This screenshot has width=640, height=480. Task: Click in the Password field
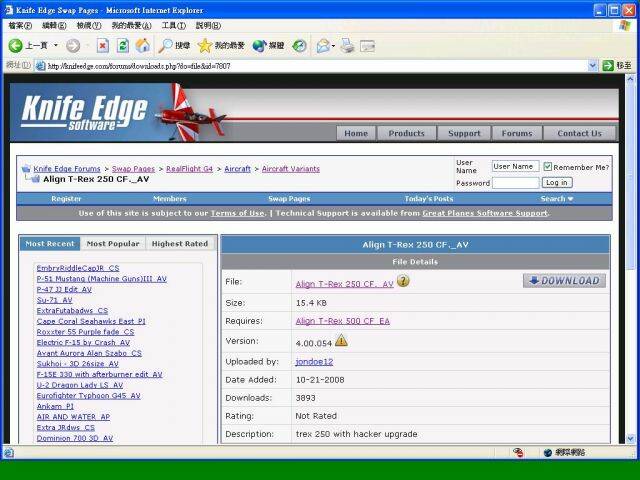[516, 183]
